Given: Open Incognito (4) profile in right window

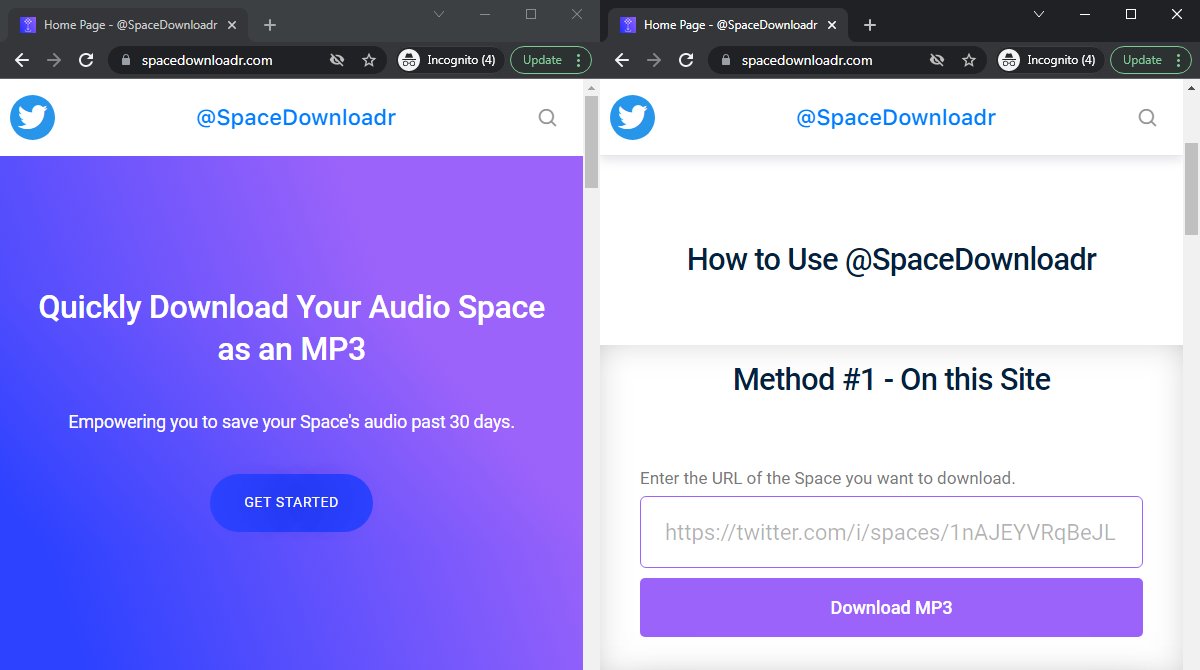Looking at the screenshot, I should pos(1049,60).
